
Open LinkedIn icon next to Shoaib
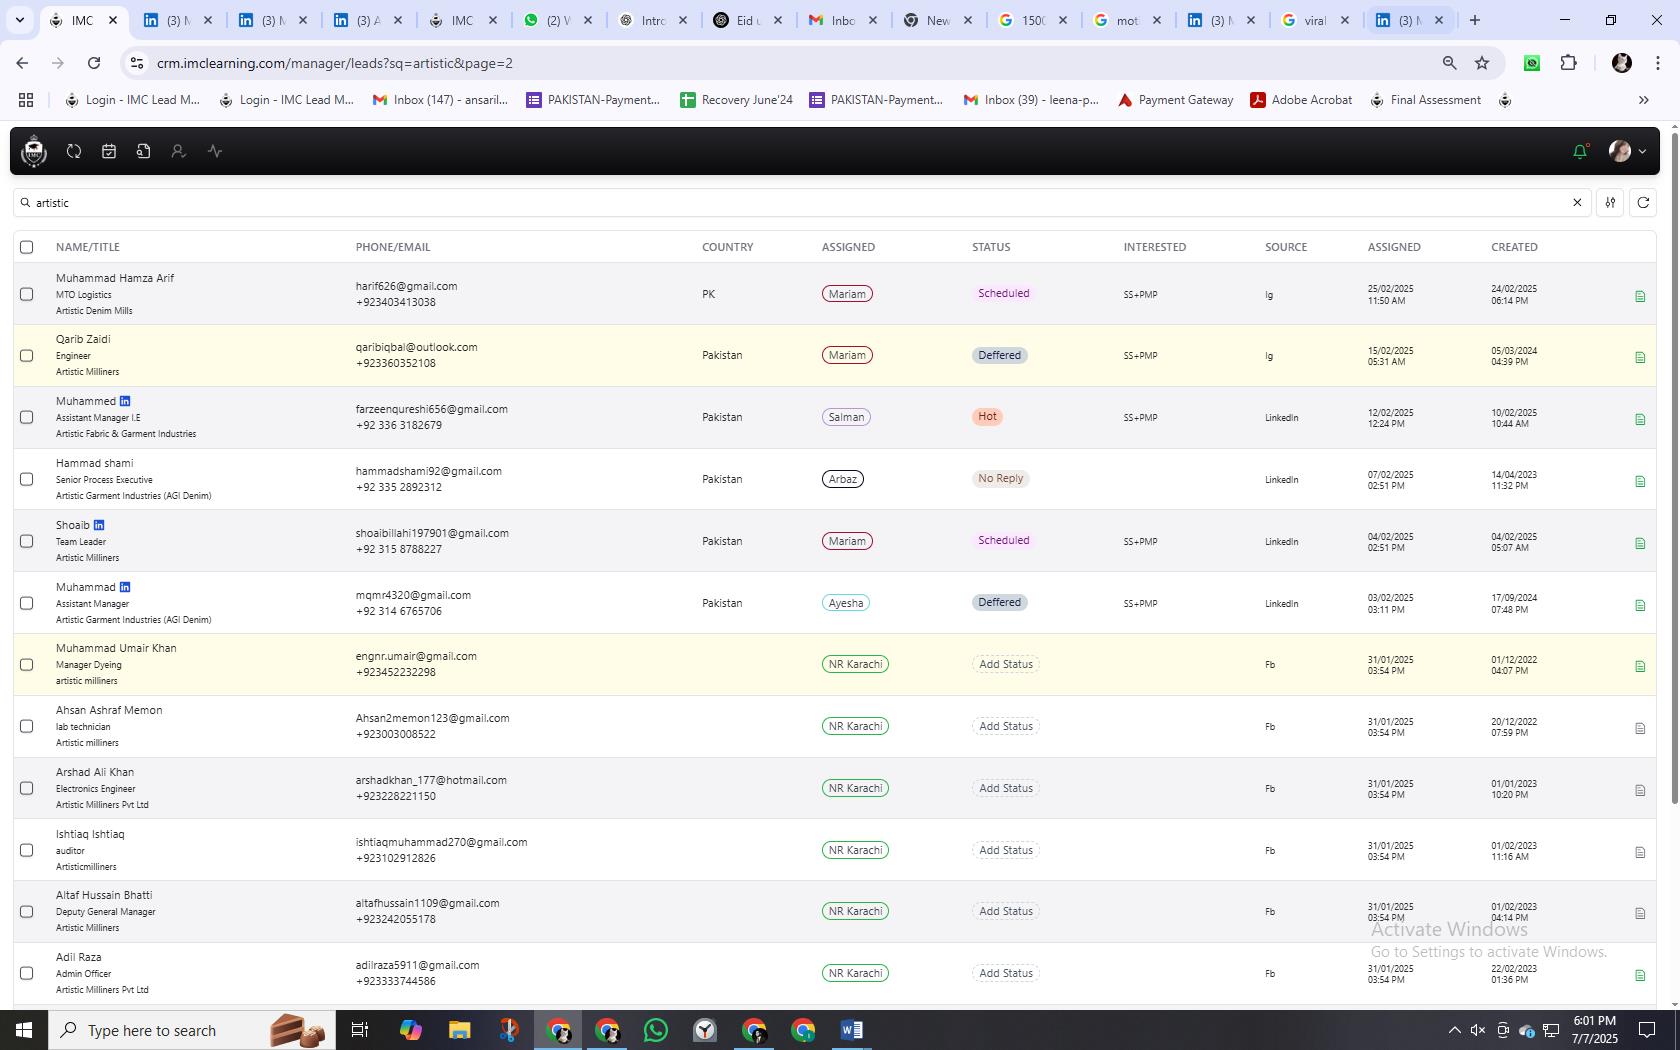tap(99, 525)
